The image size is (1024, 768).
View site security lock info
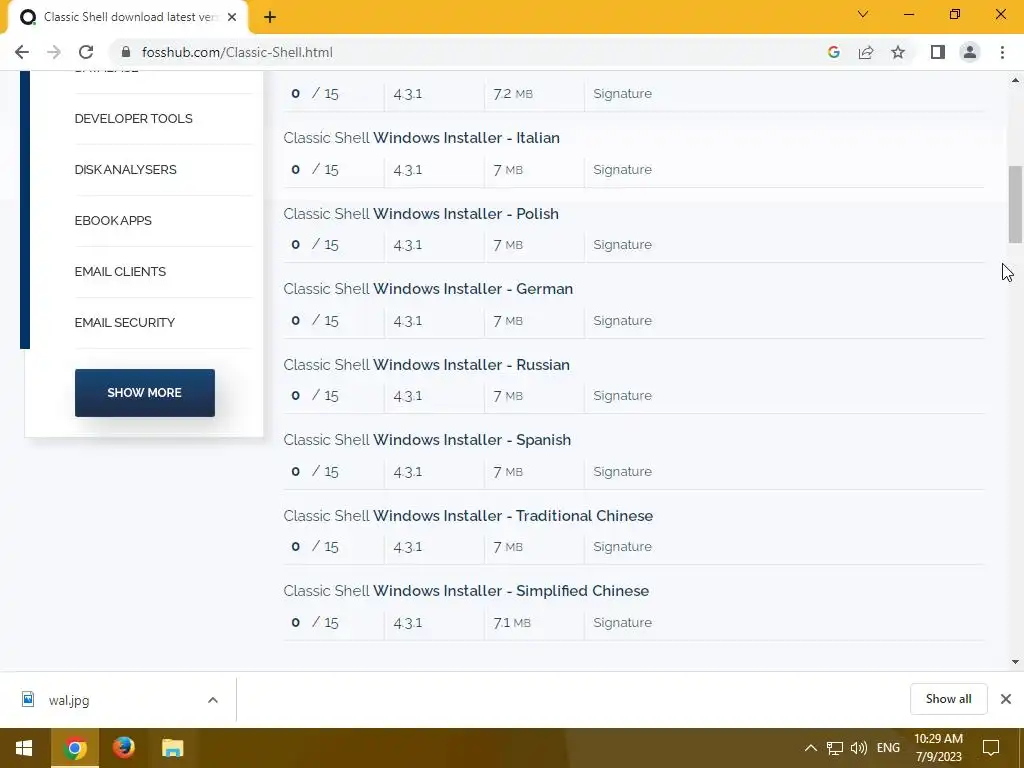[126, 52]
